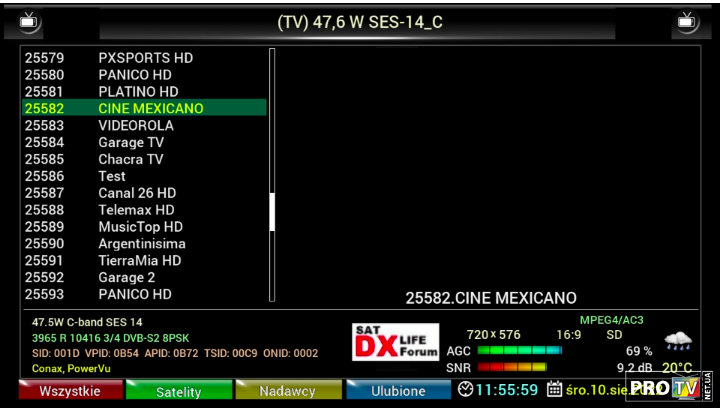Click the TV icon in top-left corner

pos(31,21)
